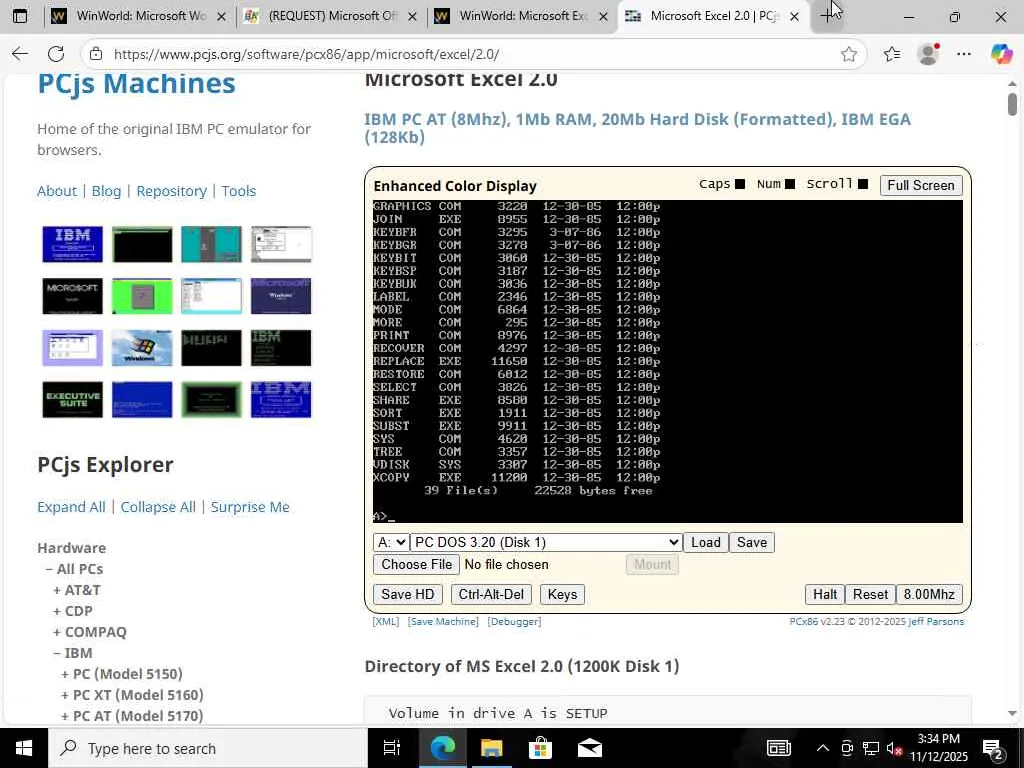This screenshot has width=1024, height=768.
Task: Open the notification center icon
Action: coord(993,748)
